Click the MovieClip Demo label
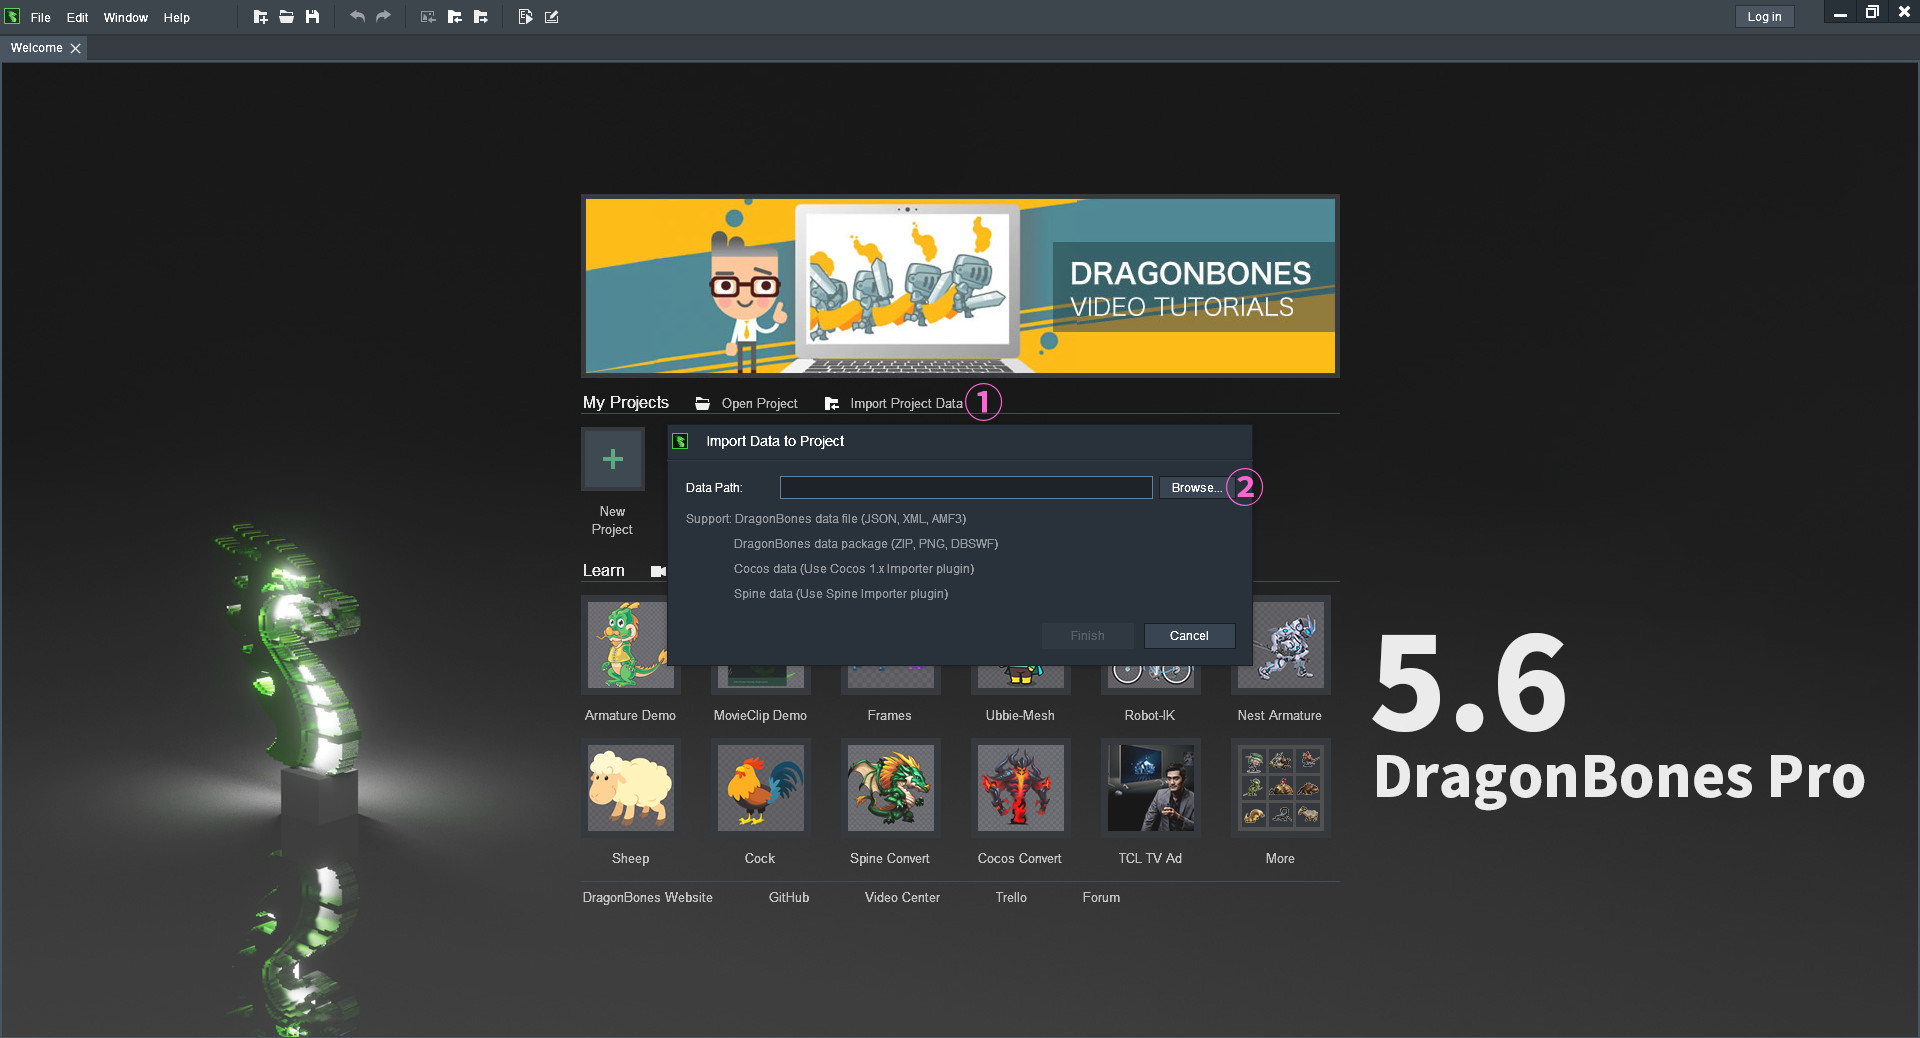Image resolution: width=1920 pixels, height=1038 pixels. tap(760, 716)
